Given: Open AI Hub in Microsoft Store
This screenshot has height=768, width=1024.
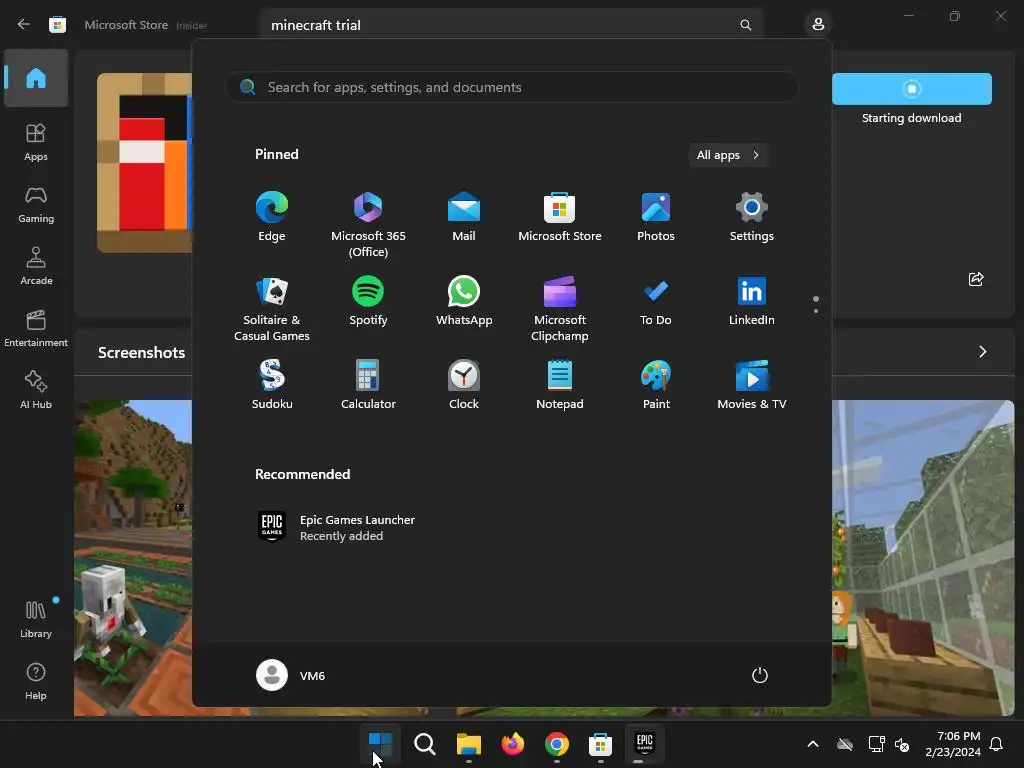Looking at the screenshot, I should [36, 390].
